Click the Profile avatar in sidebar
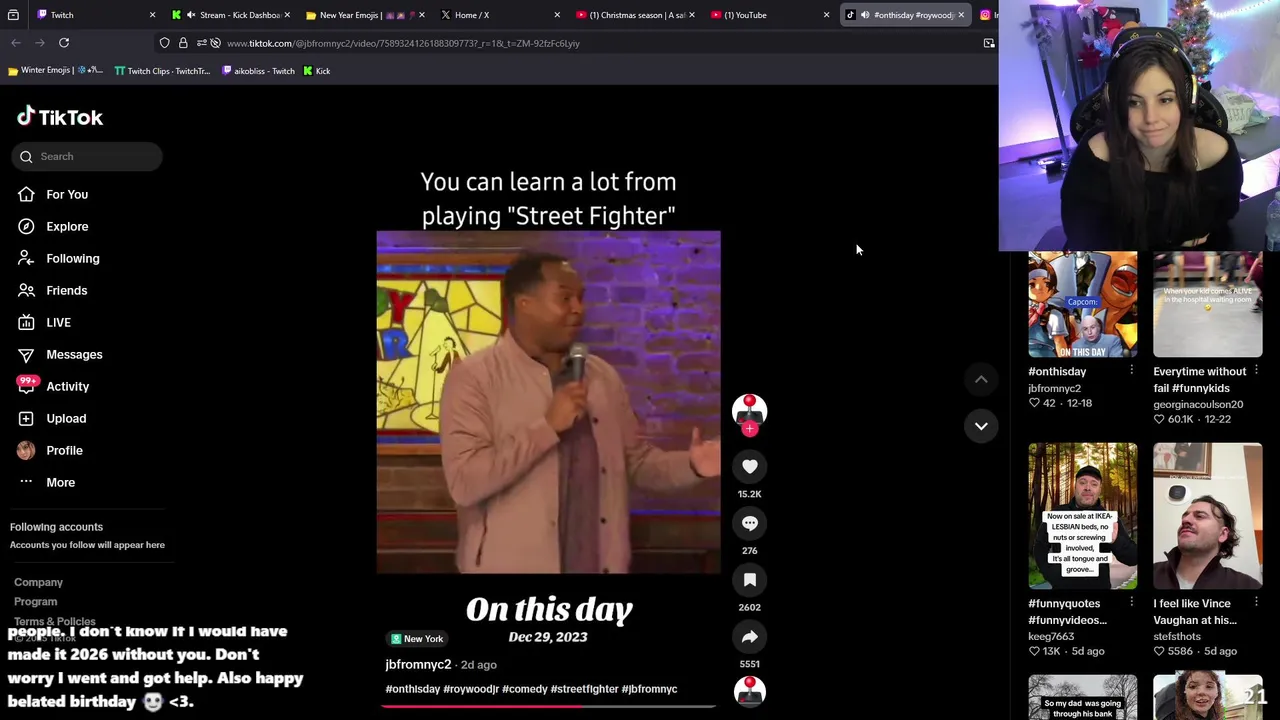The height and width of the screenshot is (720, 1280). click(x=26, y=450)
